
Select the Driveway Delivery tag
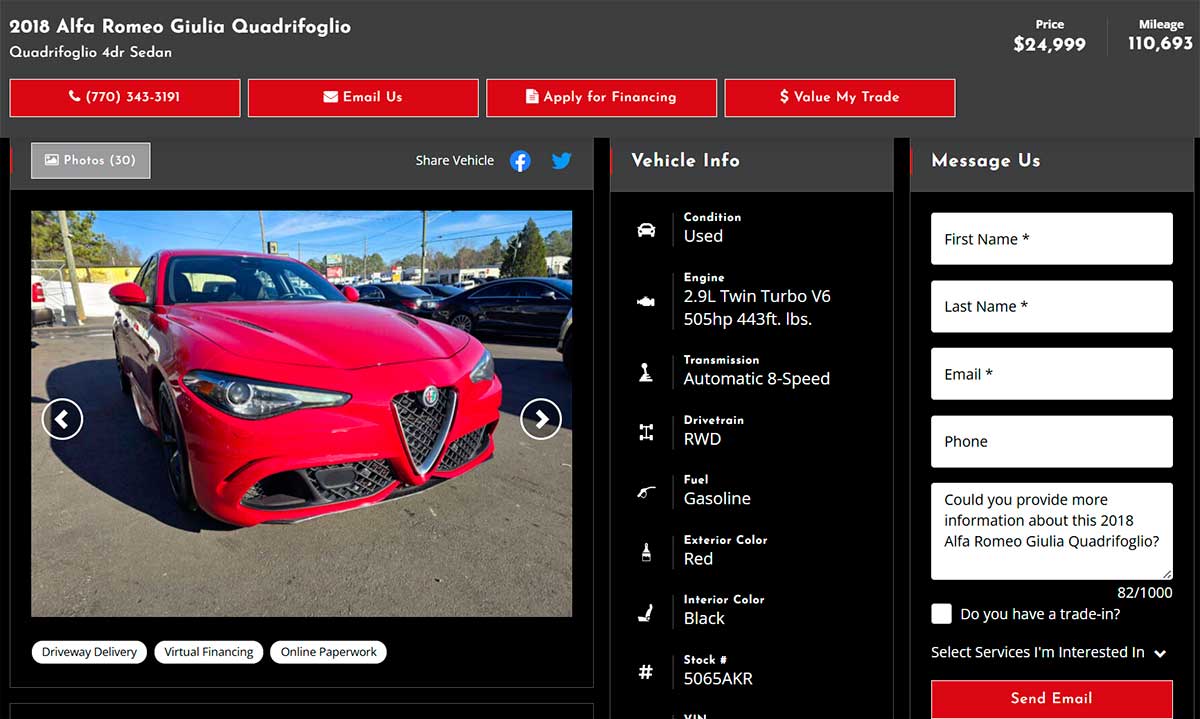click(x=89, y=652)
